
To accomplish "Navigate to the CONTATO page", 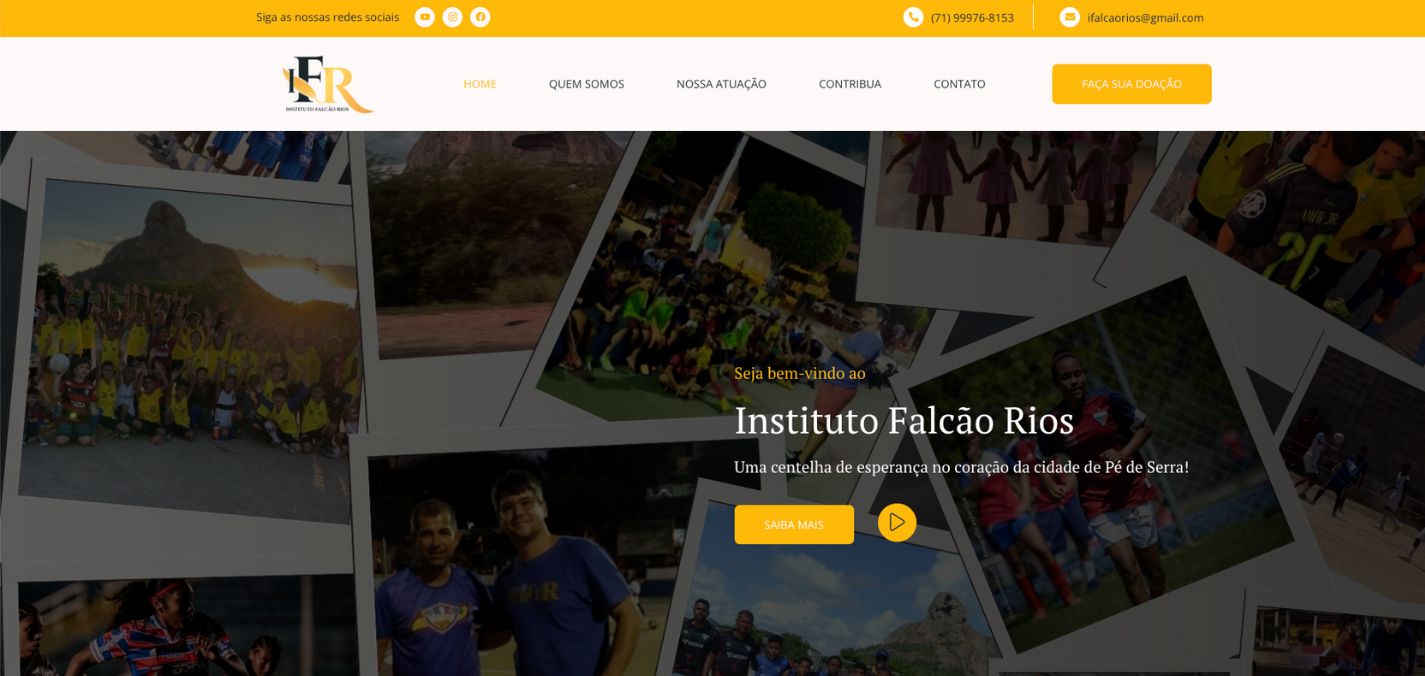I will tap(959, 84).
